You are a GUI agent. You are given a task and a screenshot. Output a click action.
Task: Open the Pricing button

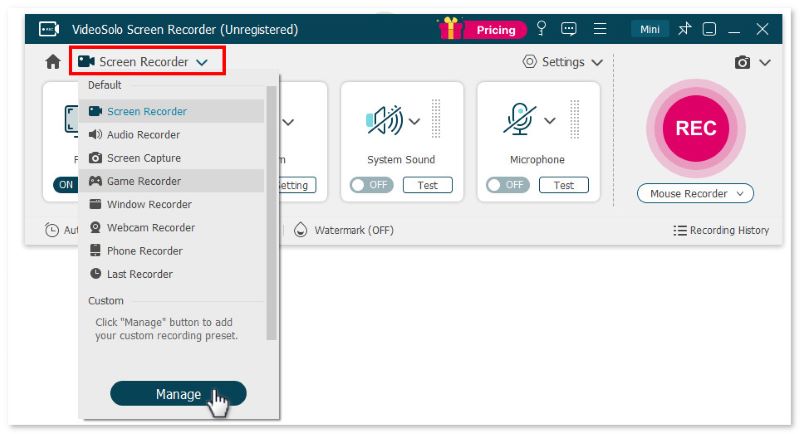pos(495,30)
